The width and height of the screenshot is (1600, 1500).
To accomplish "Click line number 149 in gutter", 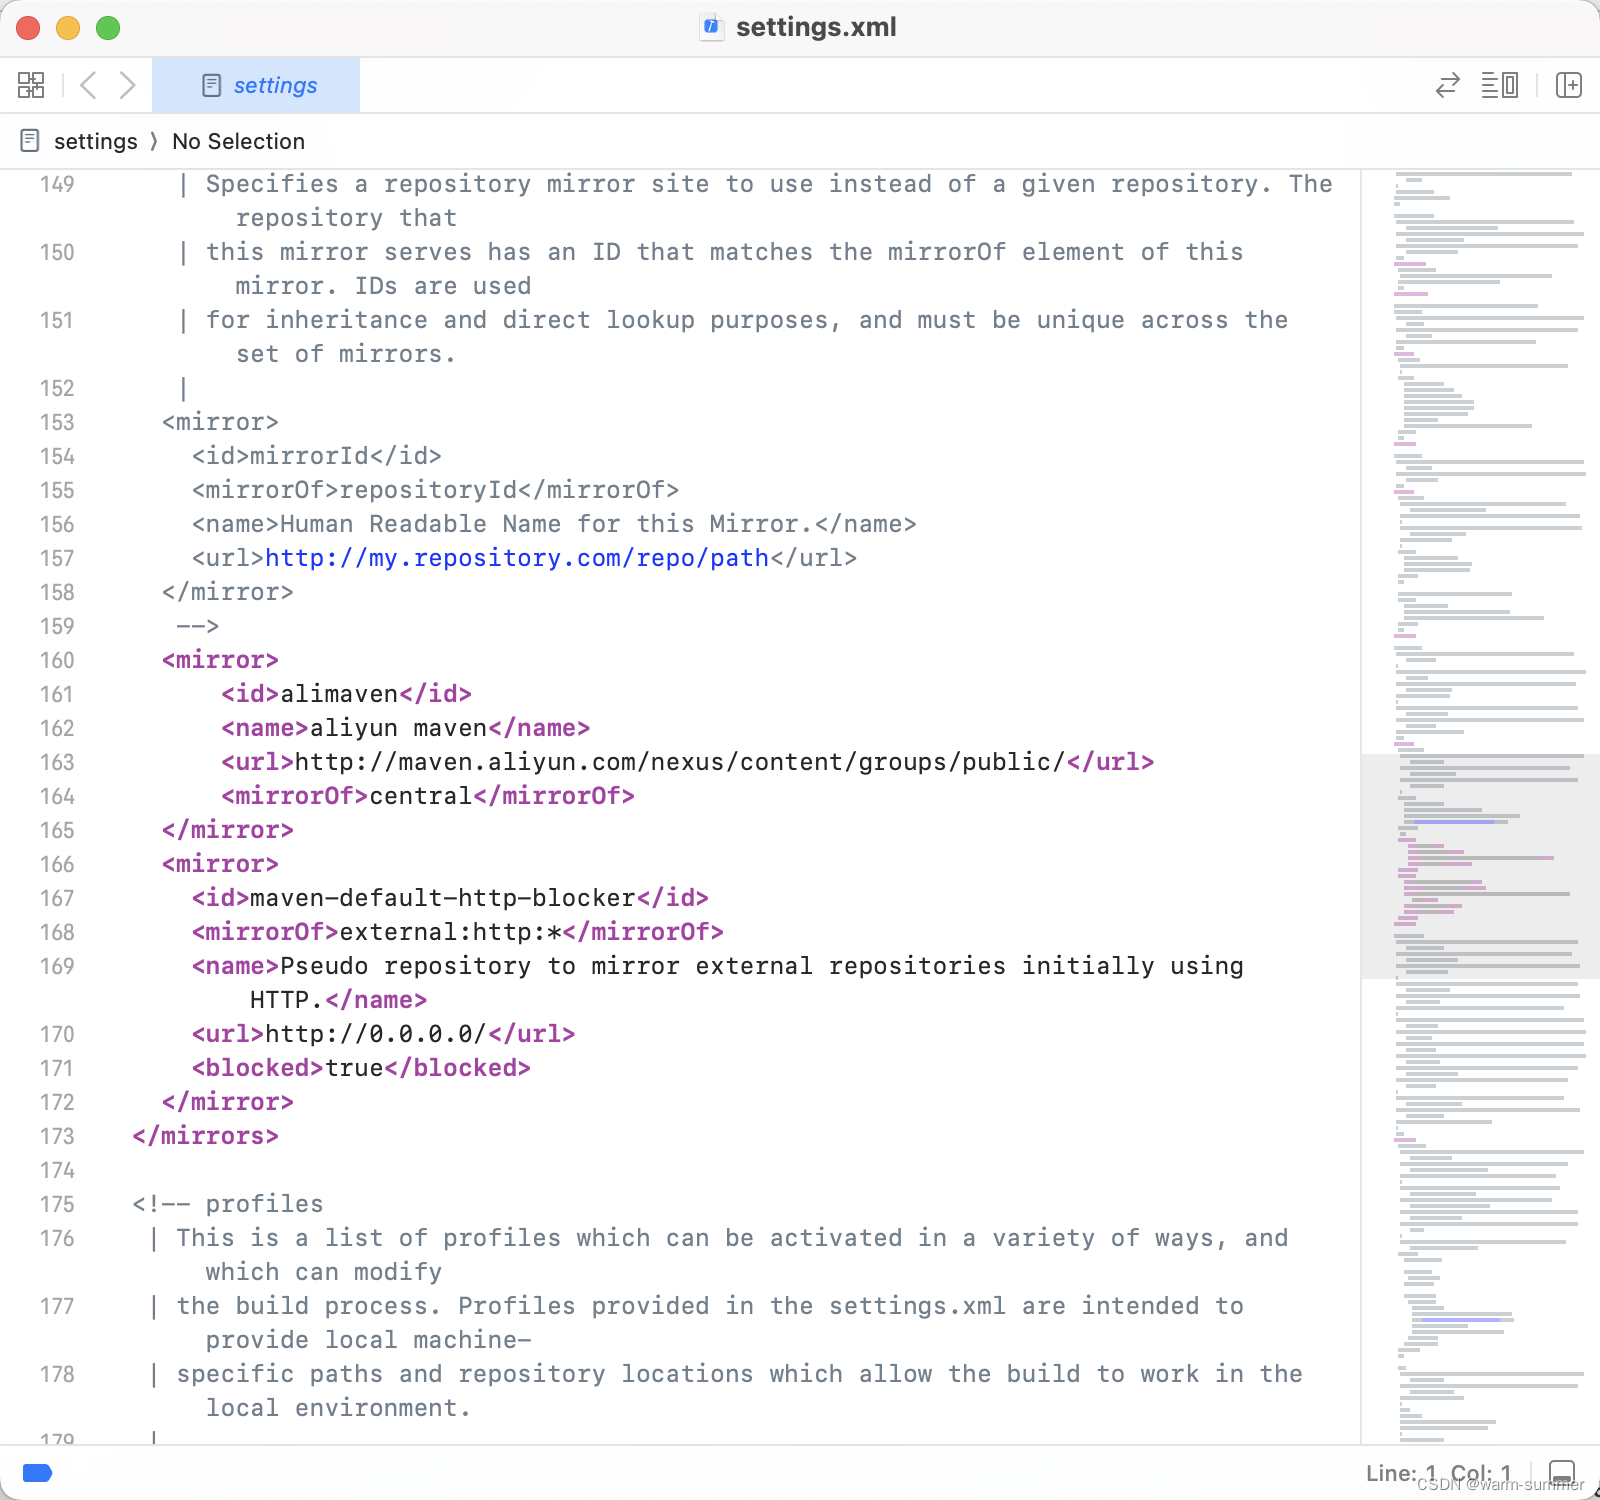I will (57, 184).
